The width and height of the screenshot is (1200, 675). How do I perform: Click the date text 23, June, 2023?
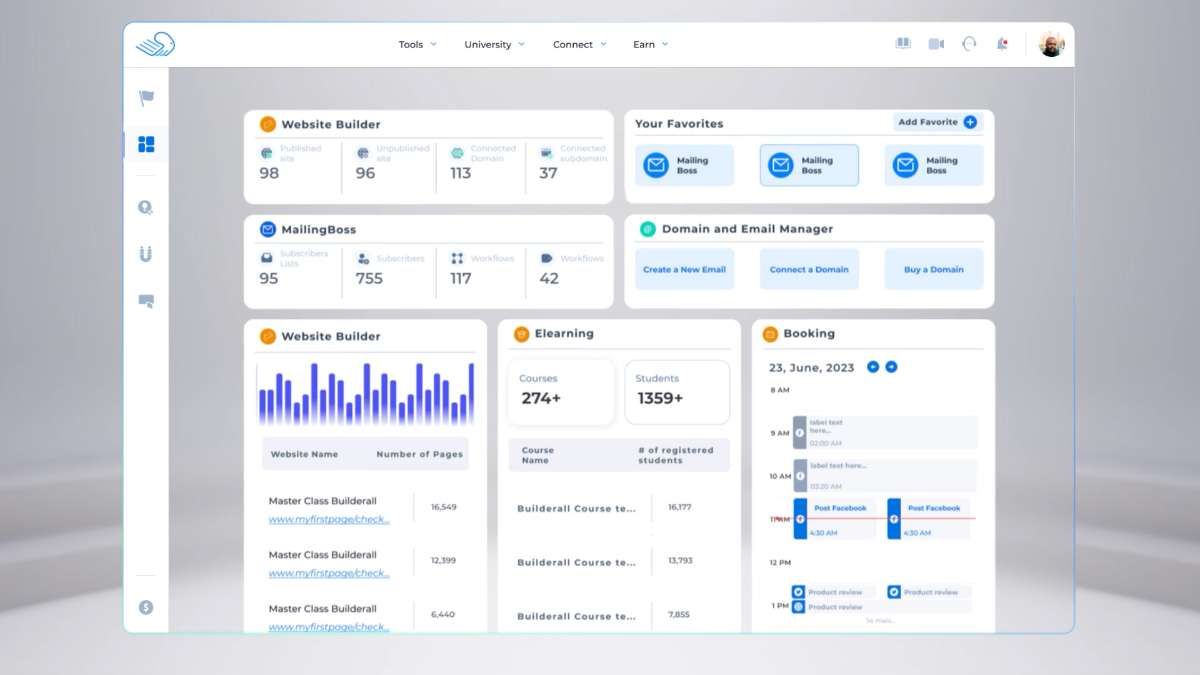pyautogui.click(x=811, y=367)
